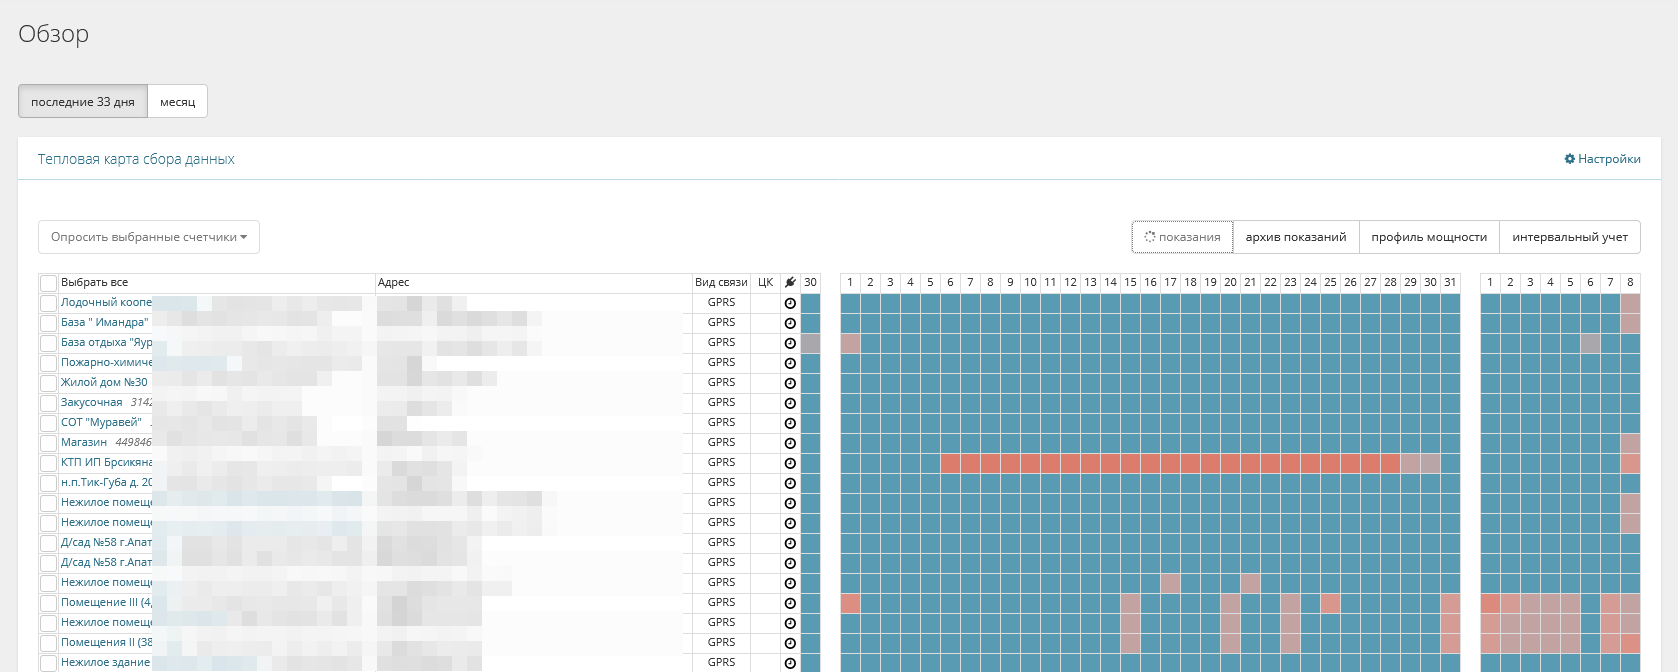Viewport: 1678px width, 672px height.
Task: Click gray day-30 cell for База отдыха
Action: (810, 343)
